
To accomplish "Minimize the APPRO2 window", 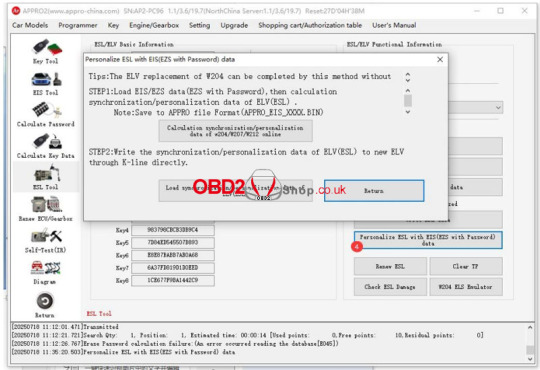I will point(477,11).
